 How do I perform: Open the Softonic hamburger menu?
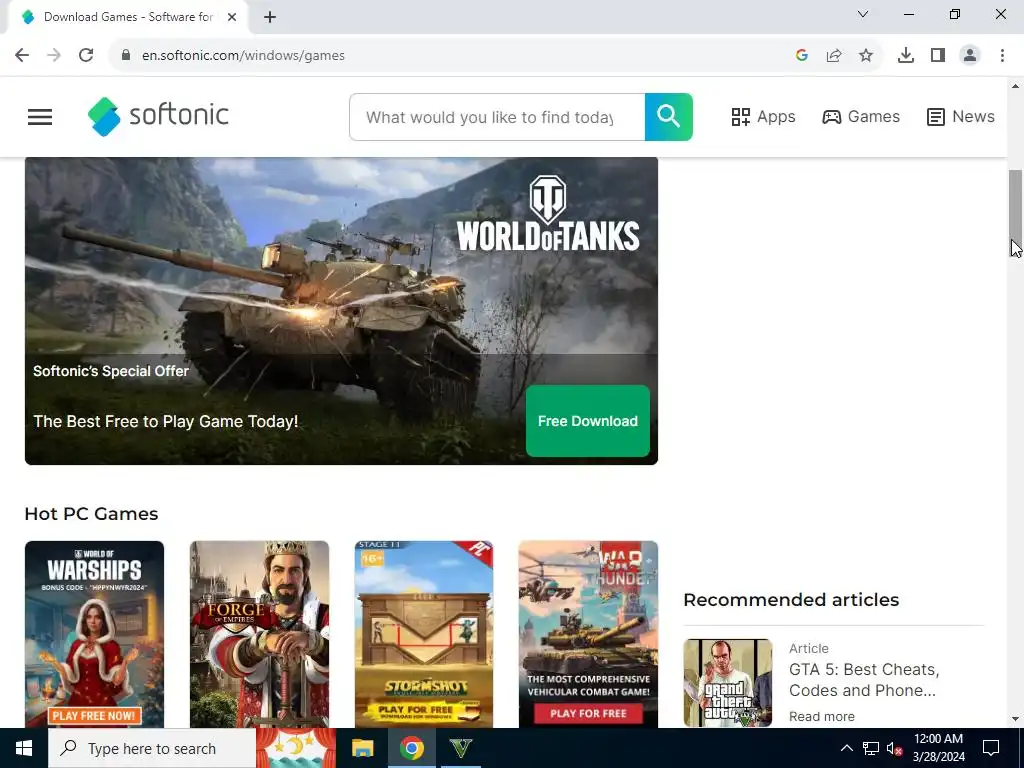[40, 117]
